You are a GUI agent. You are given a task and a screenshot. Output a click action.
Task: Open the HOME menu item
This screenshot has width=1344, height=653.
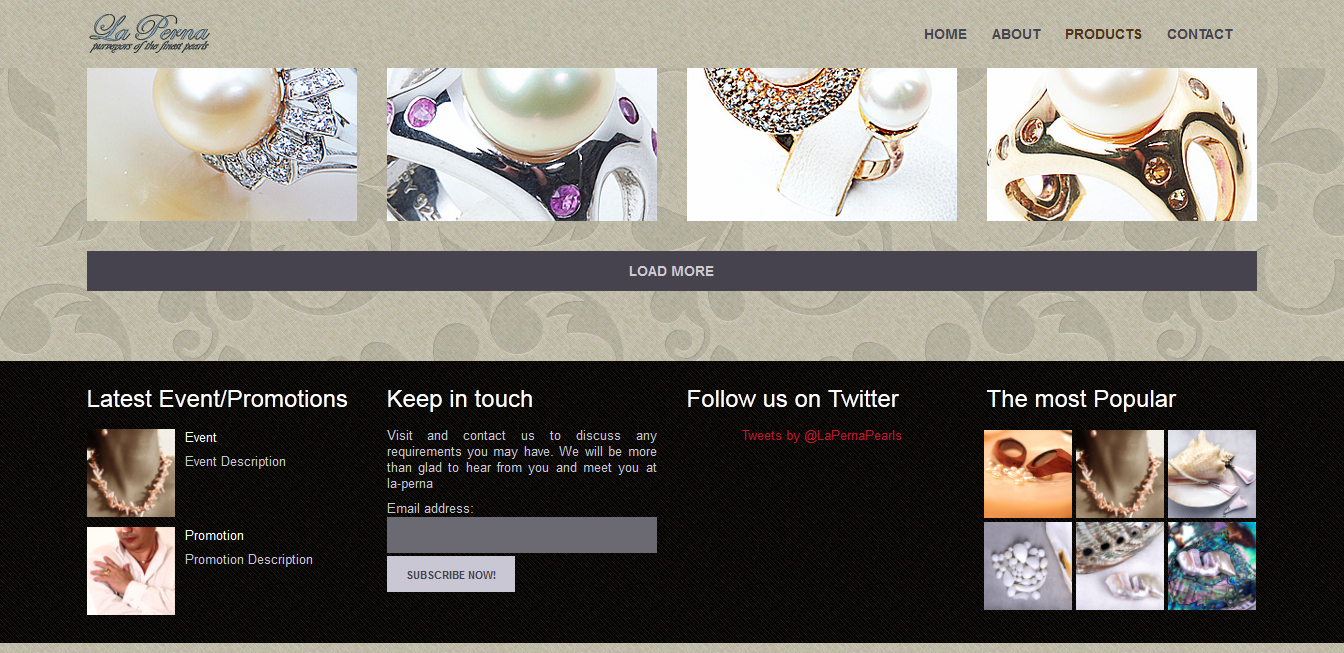click(x=945, y=34)
